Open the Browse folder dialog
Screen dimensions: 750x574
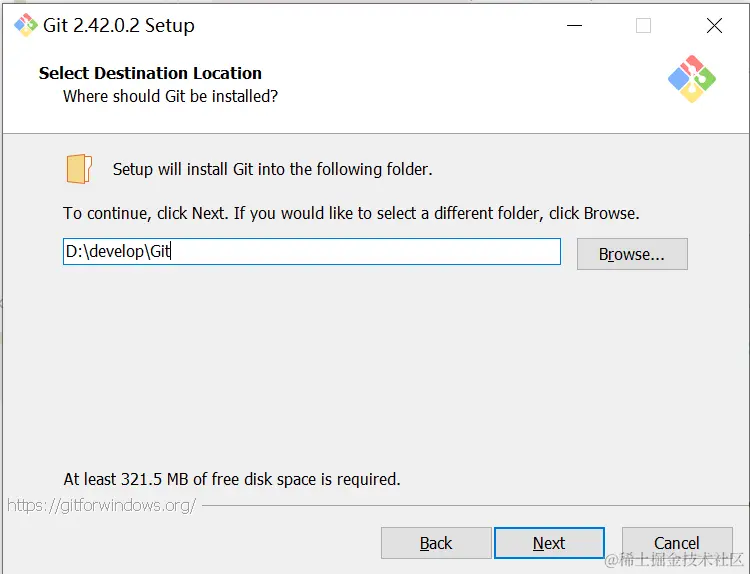[632, 254]
